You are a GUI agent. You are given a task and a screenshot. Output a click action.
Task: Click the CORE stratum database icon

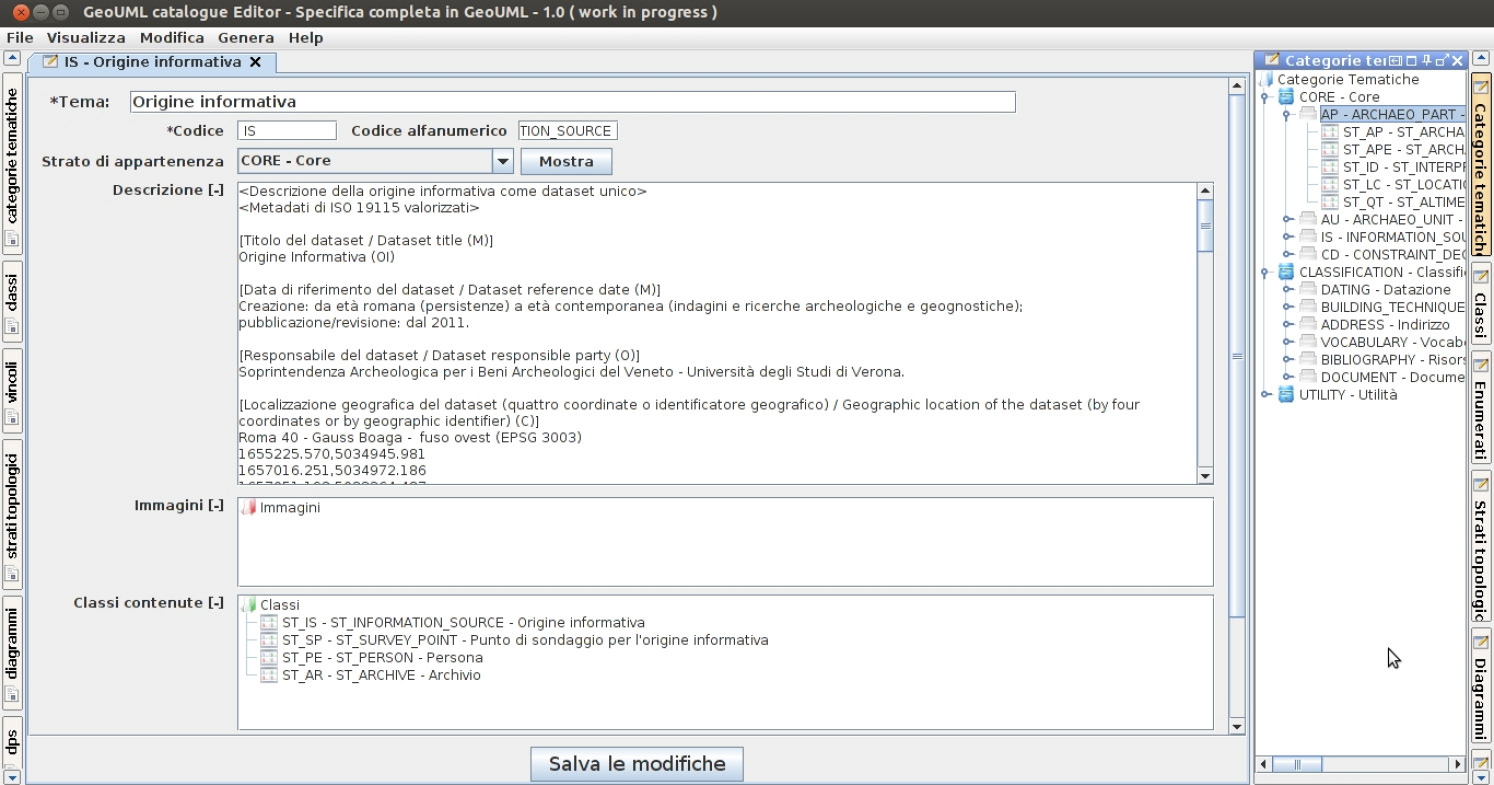pos(1287,97)
